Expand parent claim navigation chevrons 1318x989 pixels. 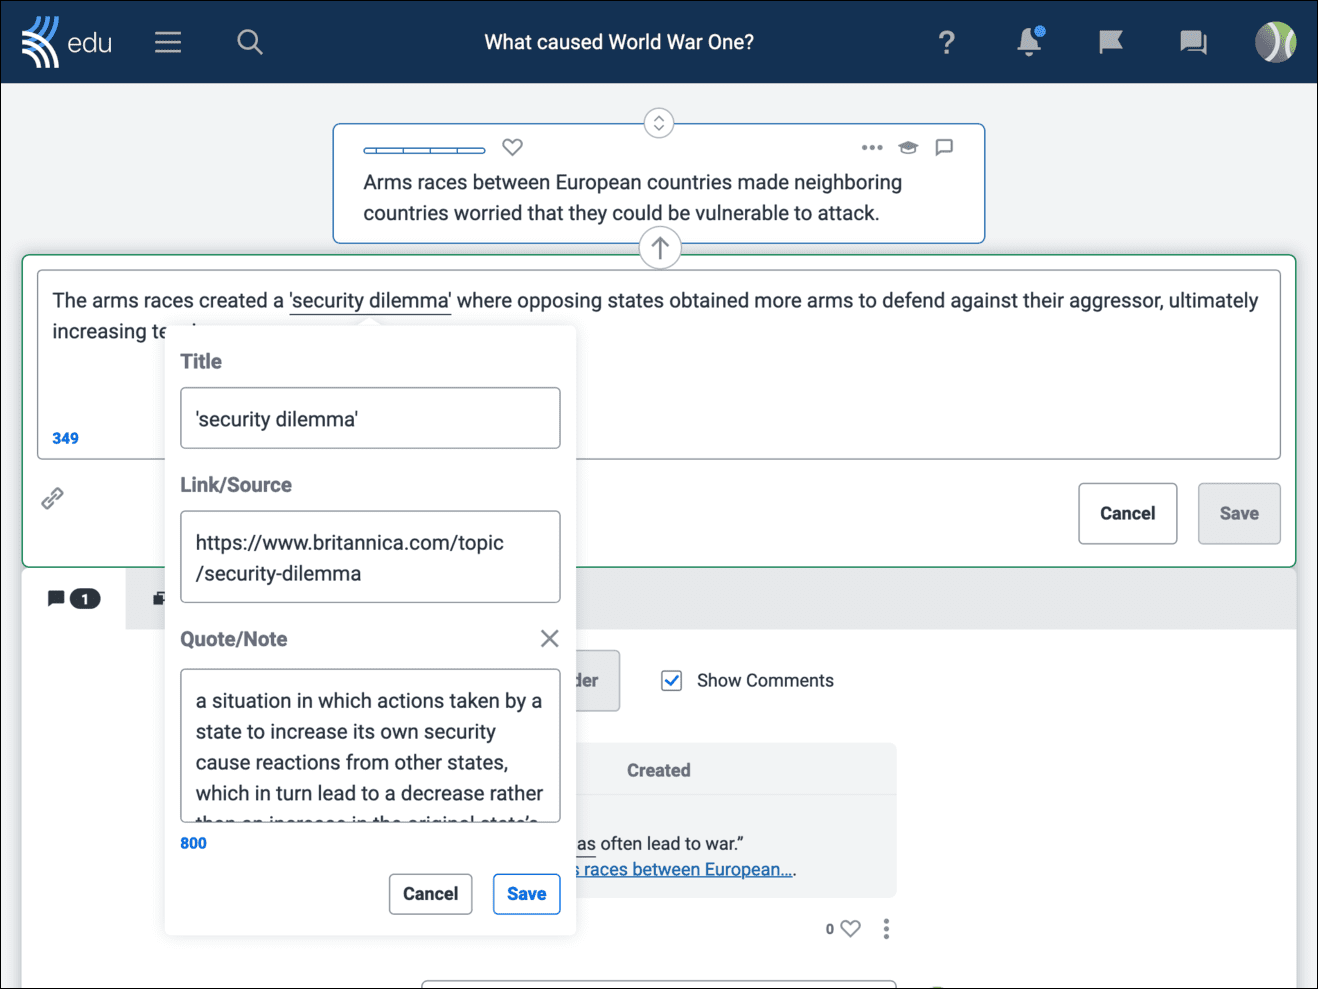659,124
